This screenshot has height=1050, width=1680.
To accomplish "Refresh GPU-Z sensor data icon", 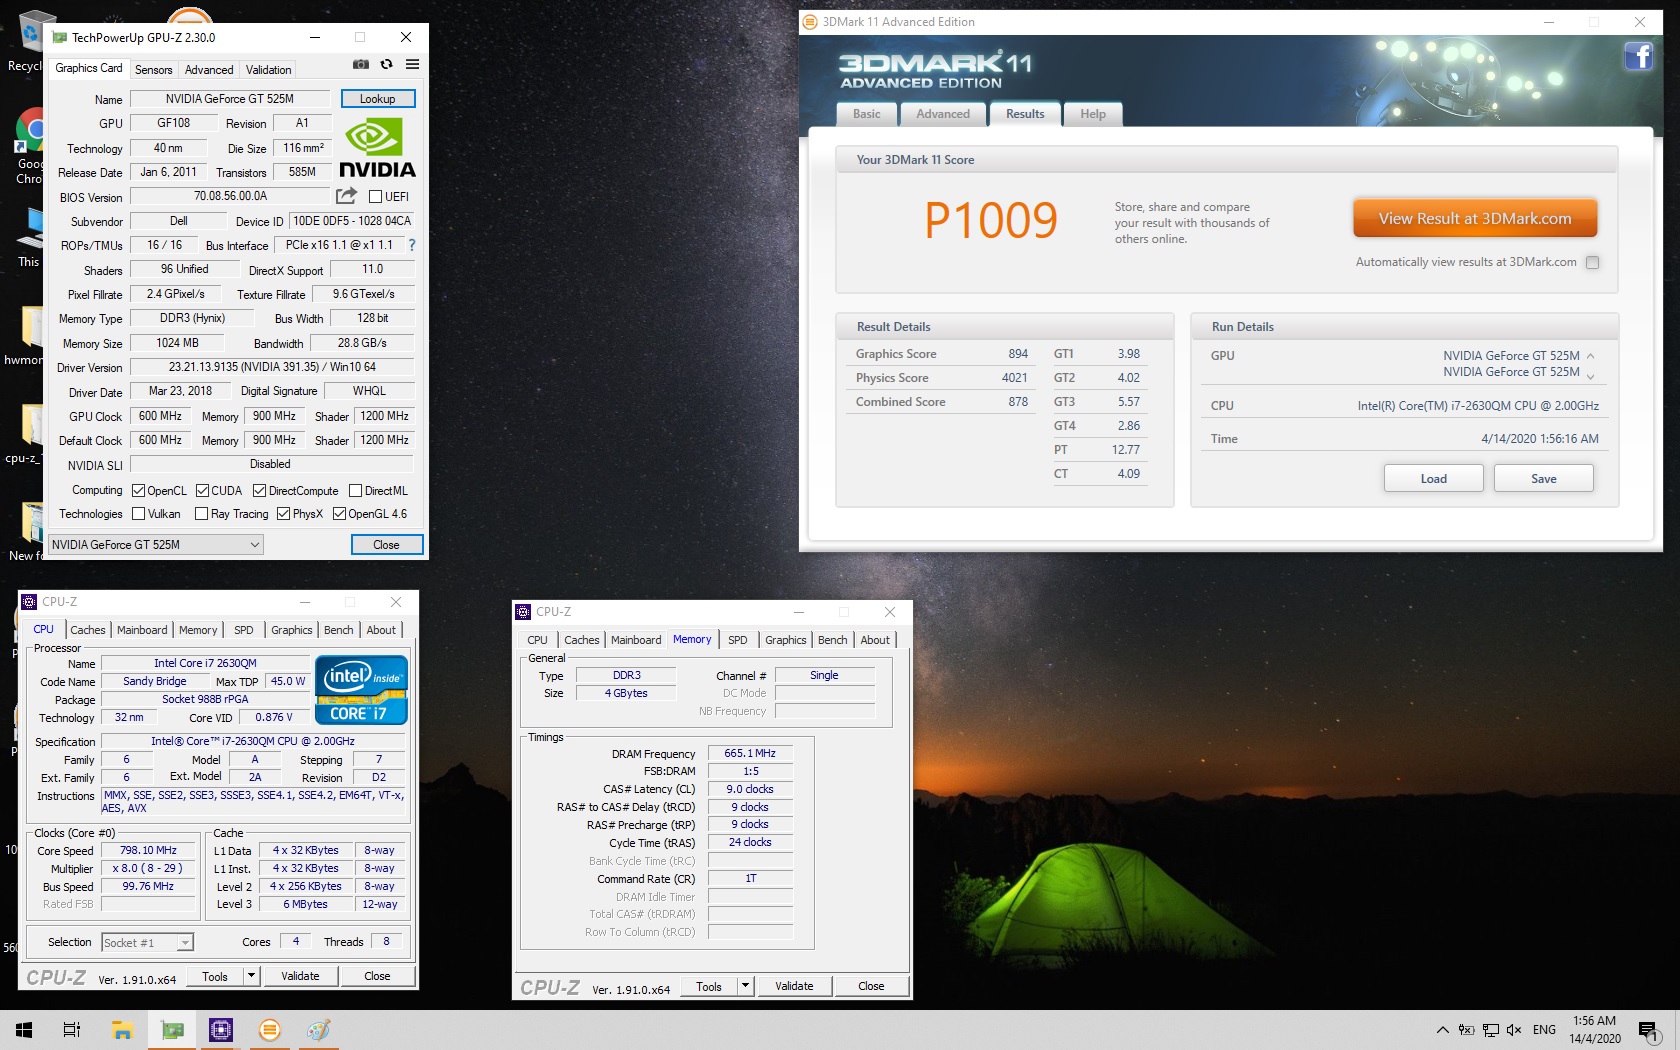I will point(387,64).
